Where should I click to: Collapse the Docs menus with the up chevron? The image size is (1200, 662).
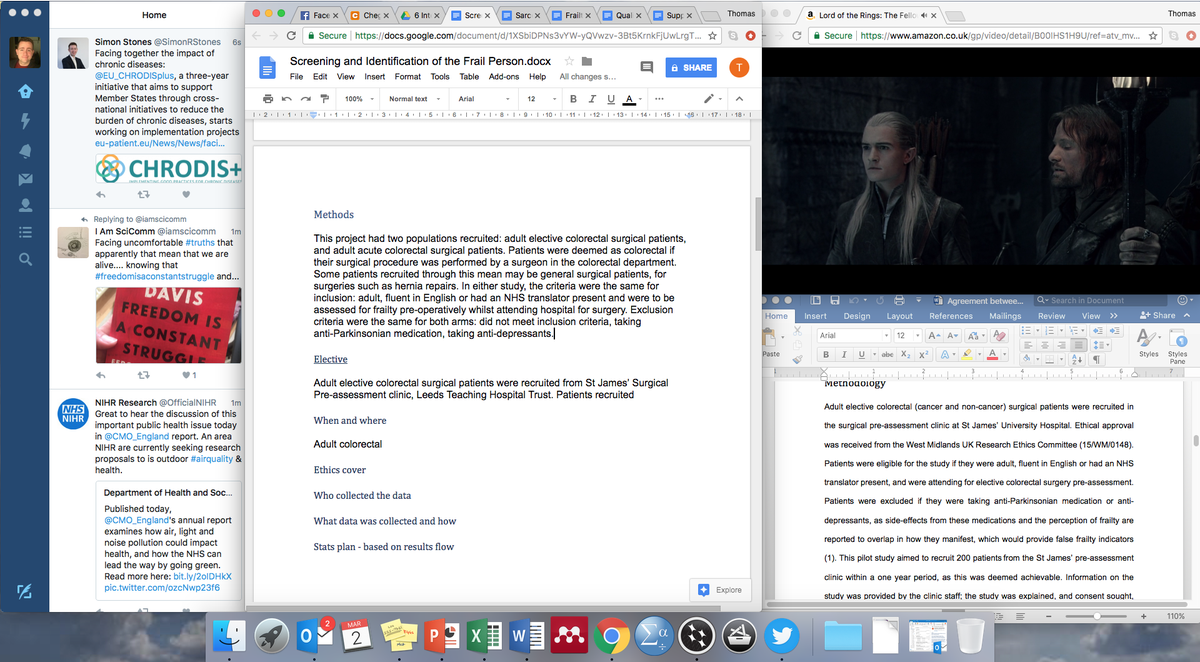[x=739, y=99]
